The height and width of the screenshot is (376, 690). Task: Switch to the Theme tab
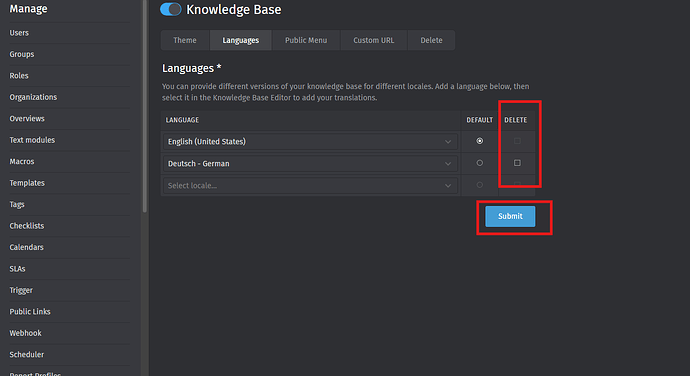click(x=185, y=40)
